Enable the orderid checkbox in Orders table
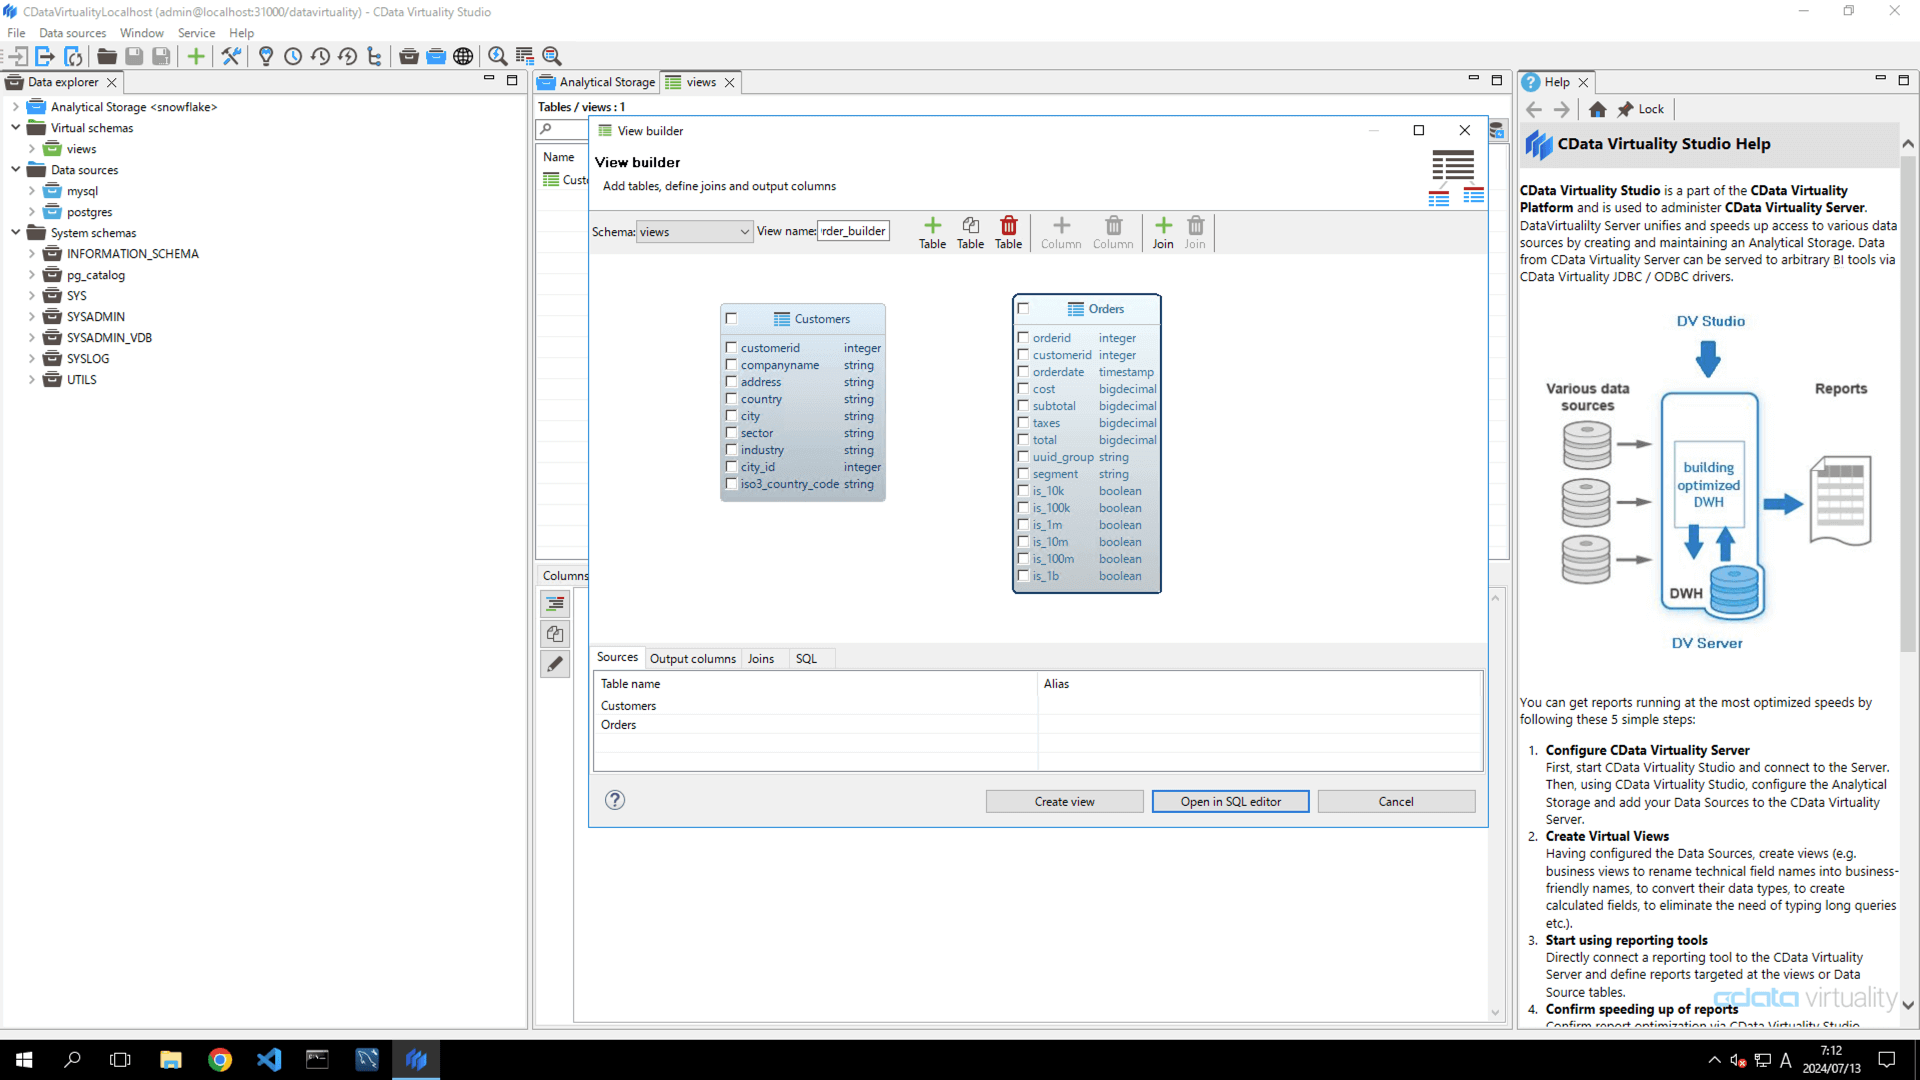1920x1080 pixels. [1023, 338]
